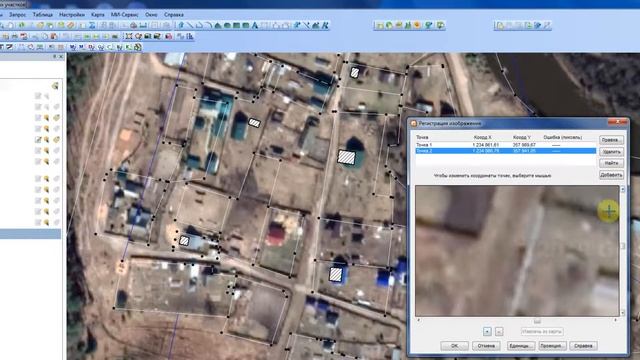Open the Таблица menu
This screenshot has height=360, width=640.
(42, 15)
